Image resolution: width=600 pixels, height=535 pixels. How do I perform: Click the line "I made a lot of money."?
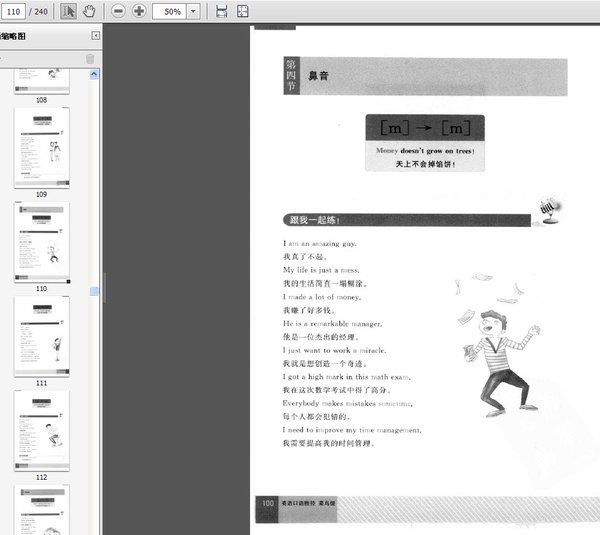(x=322, y=297)
